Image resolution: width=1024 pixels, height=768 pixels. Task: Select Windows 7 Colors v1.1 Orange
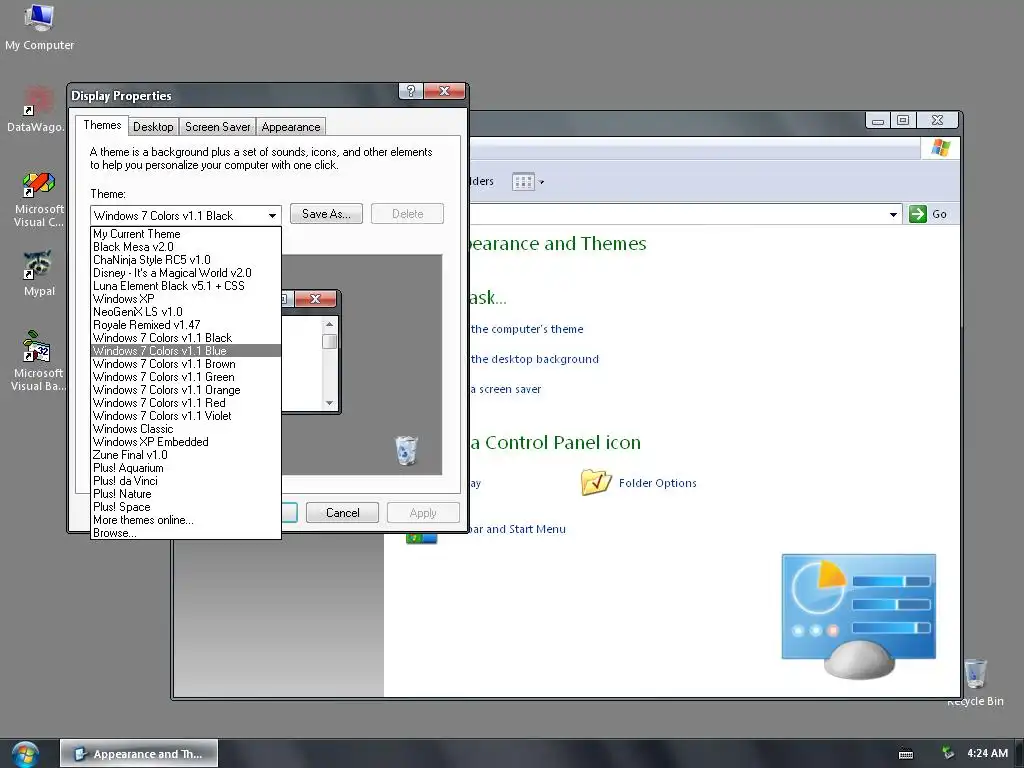186,390
